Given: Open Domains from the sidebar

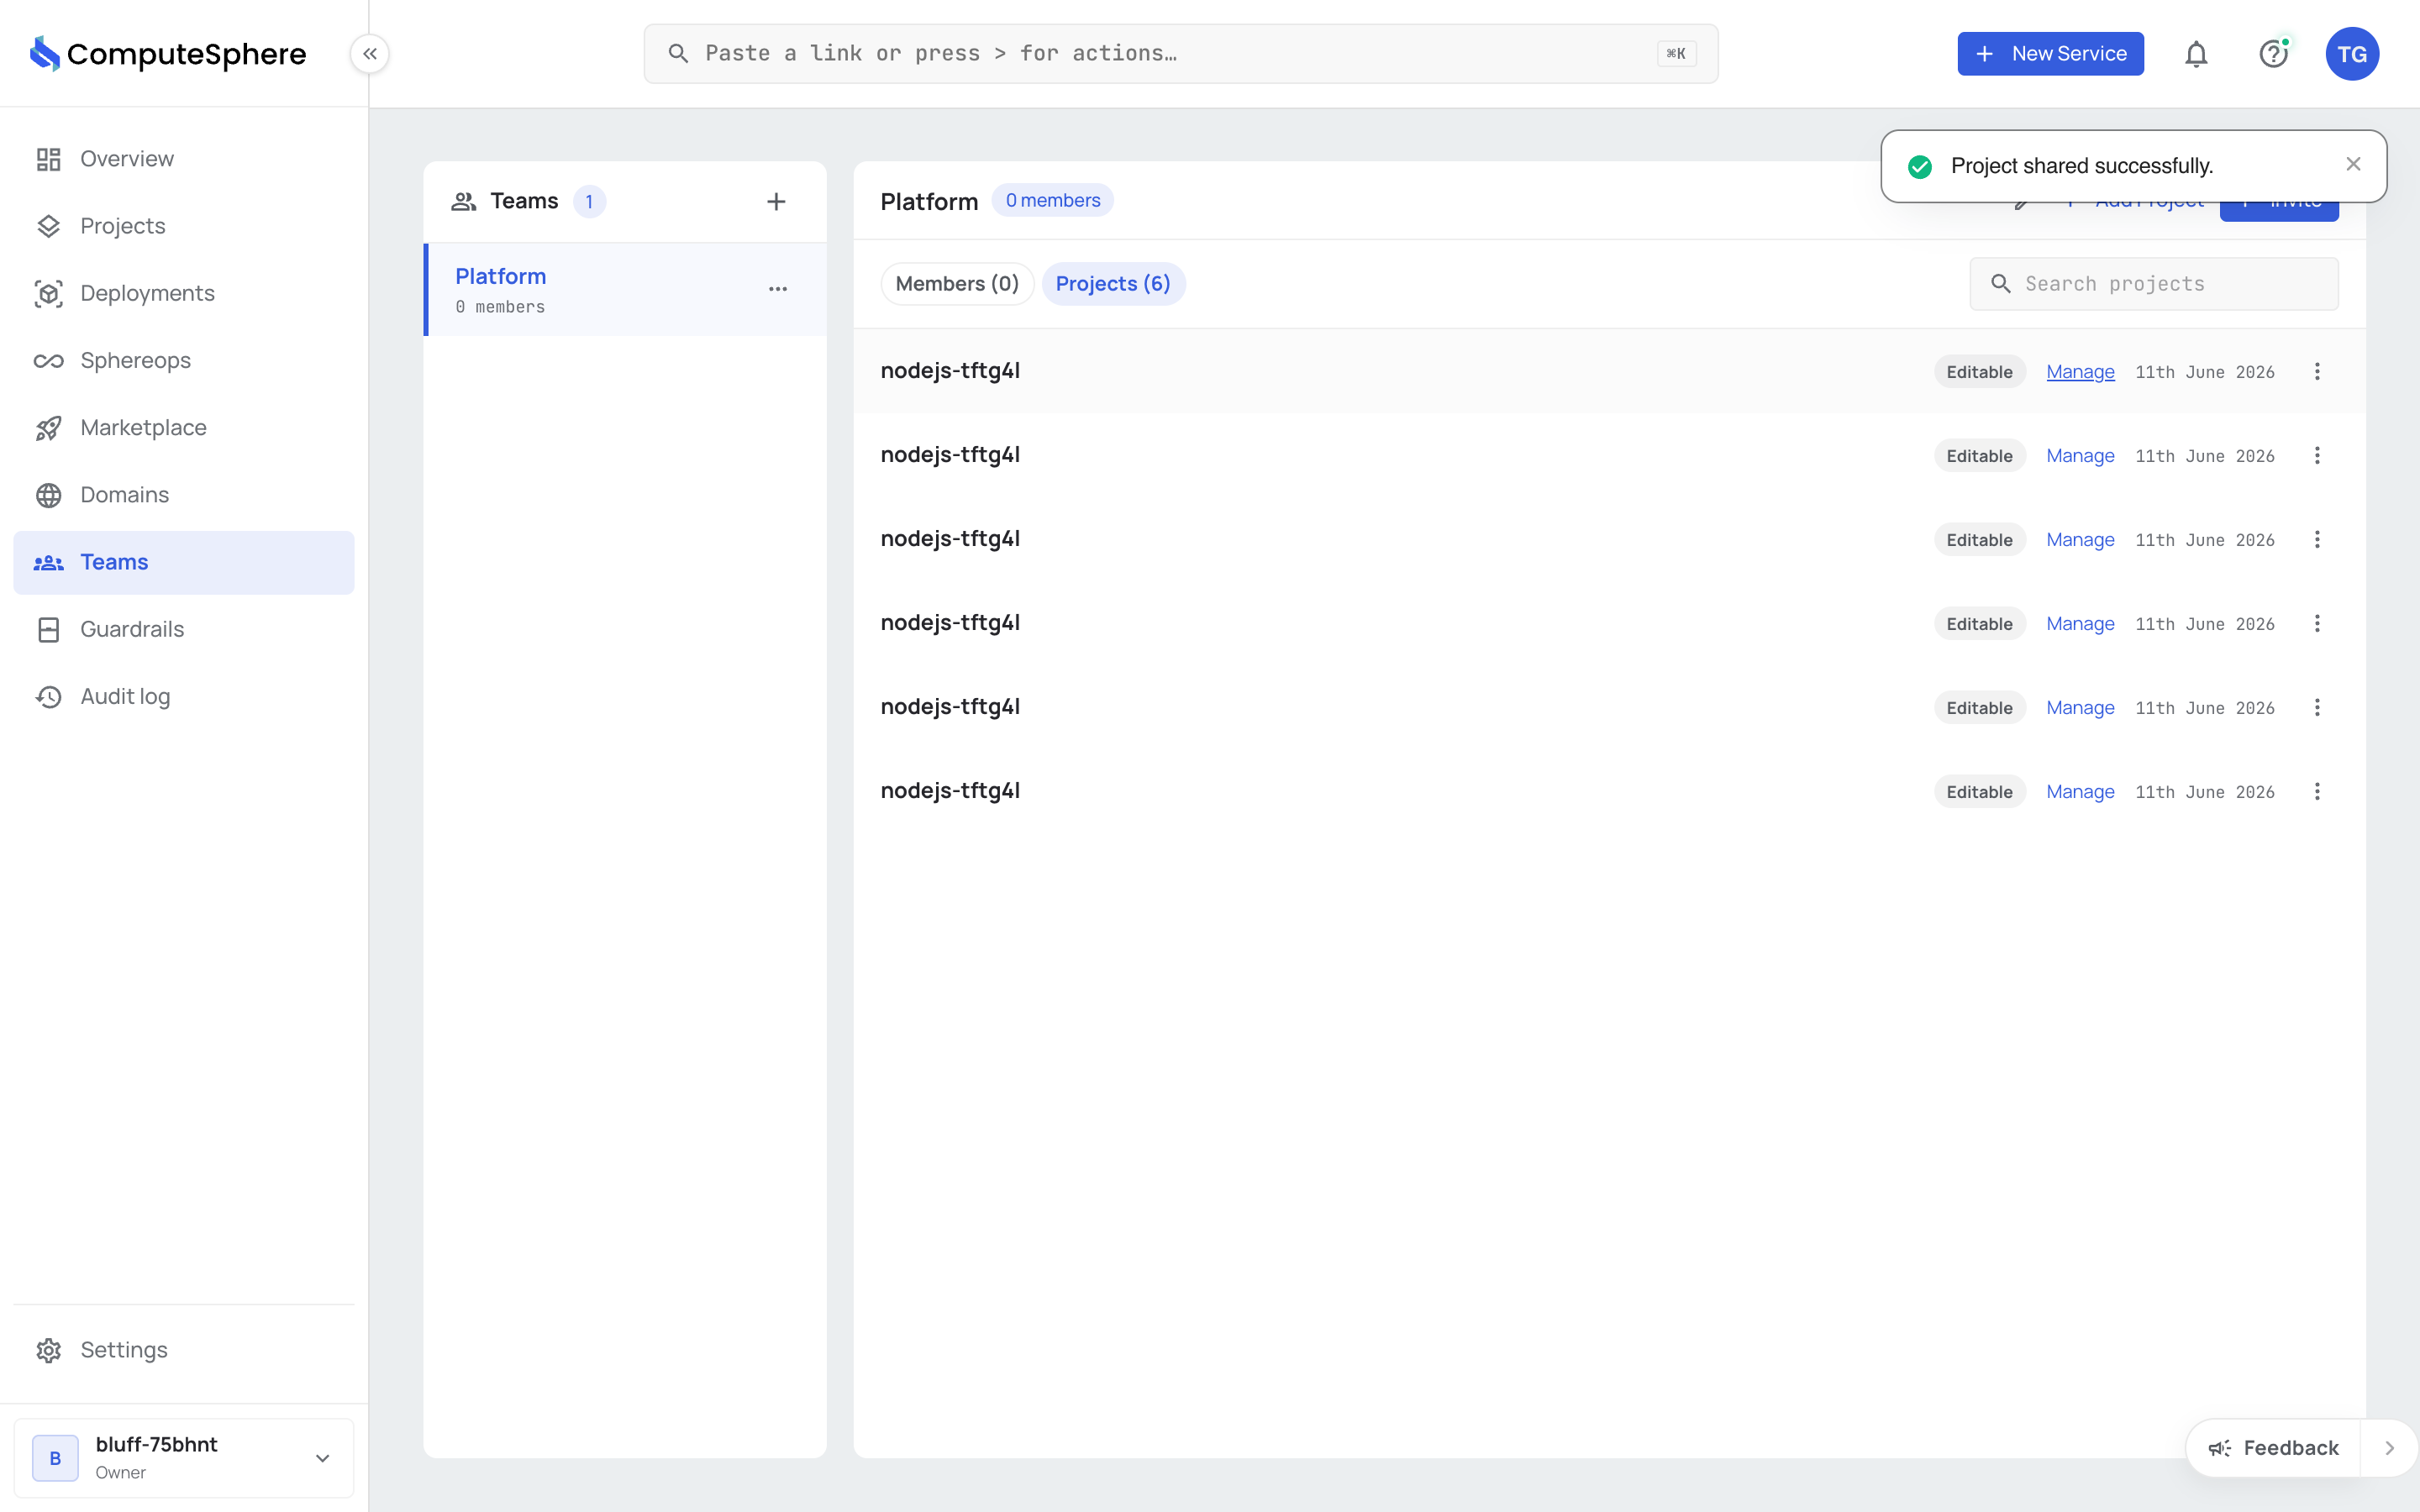Looking at the screenshot, I should pos(184,495).
